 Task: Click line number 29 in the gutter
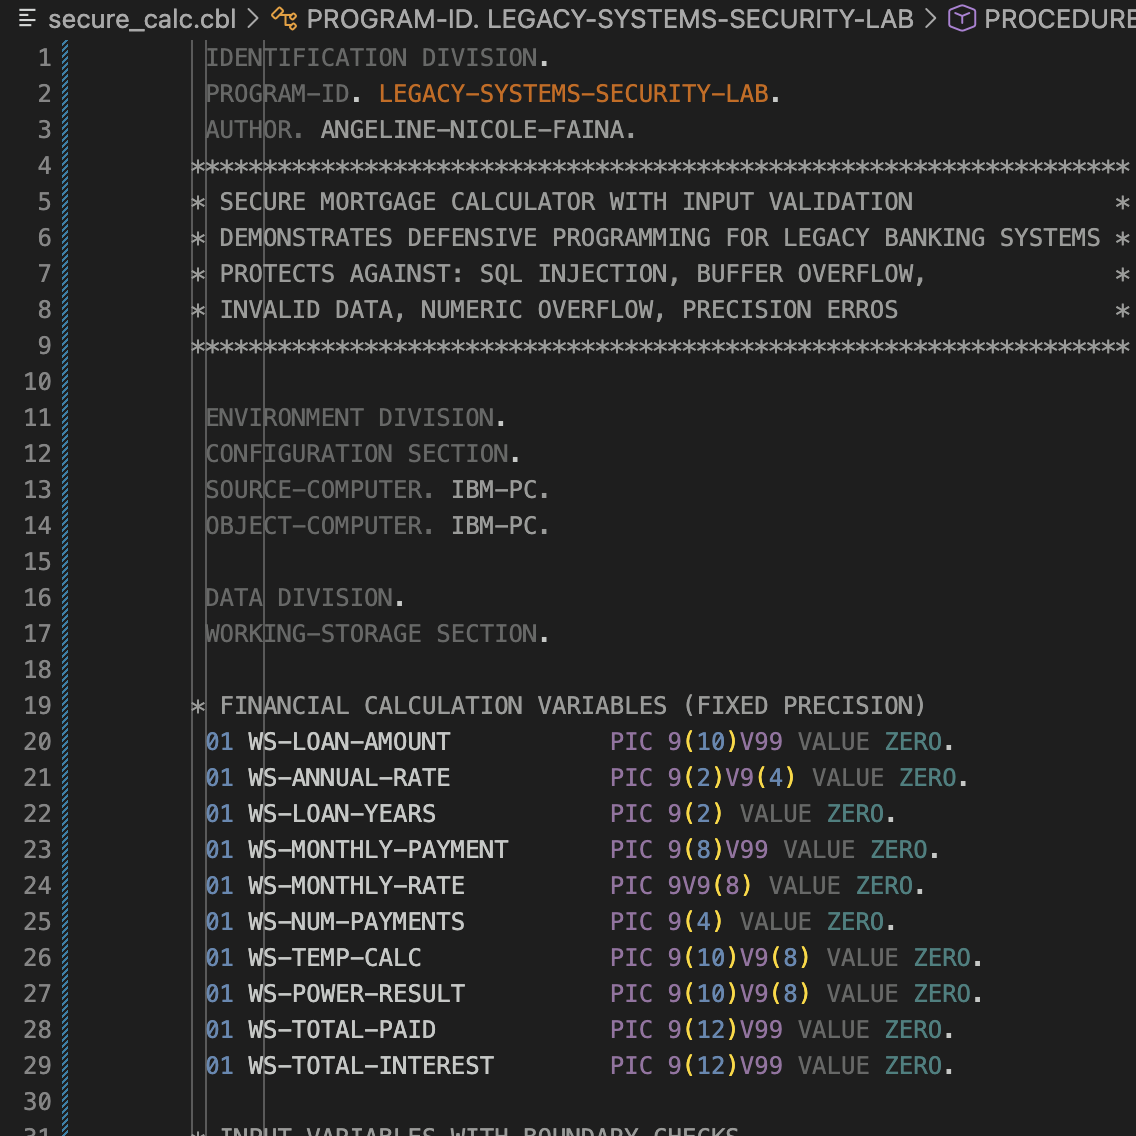tap(38, 1066)
